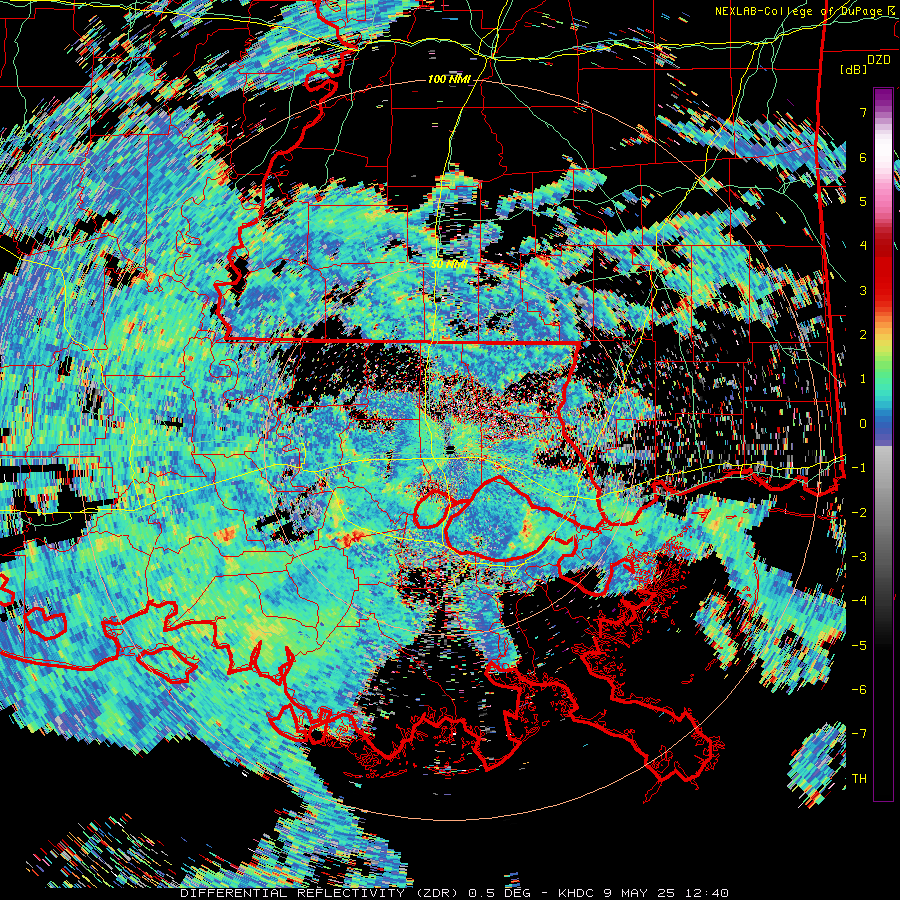Click the -3 value on the scale
Screen dimensions: 900x900
(859, 557)
